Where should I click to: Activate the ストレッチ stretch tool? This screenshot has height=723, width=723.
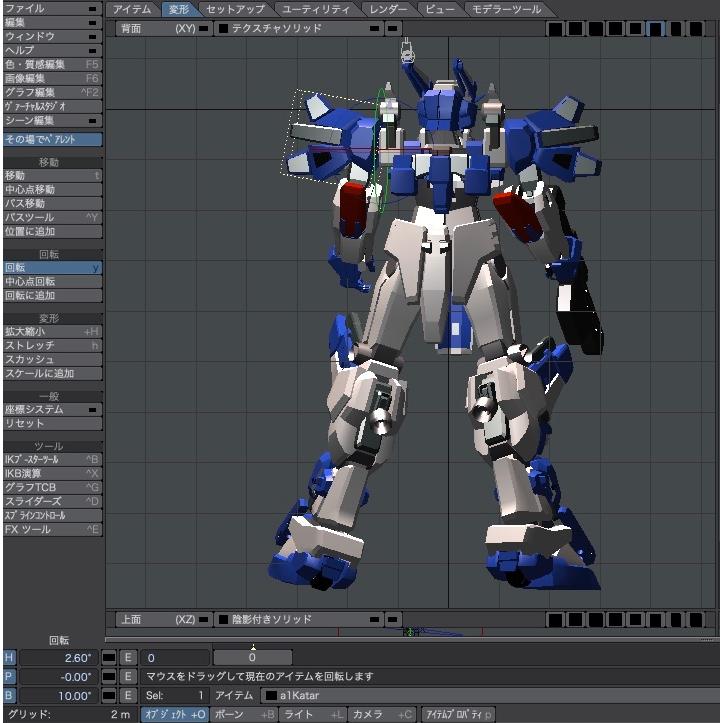point(53,345)
